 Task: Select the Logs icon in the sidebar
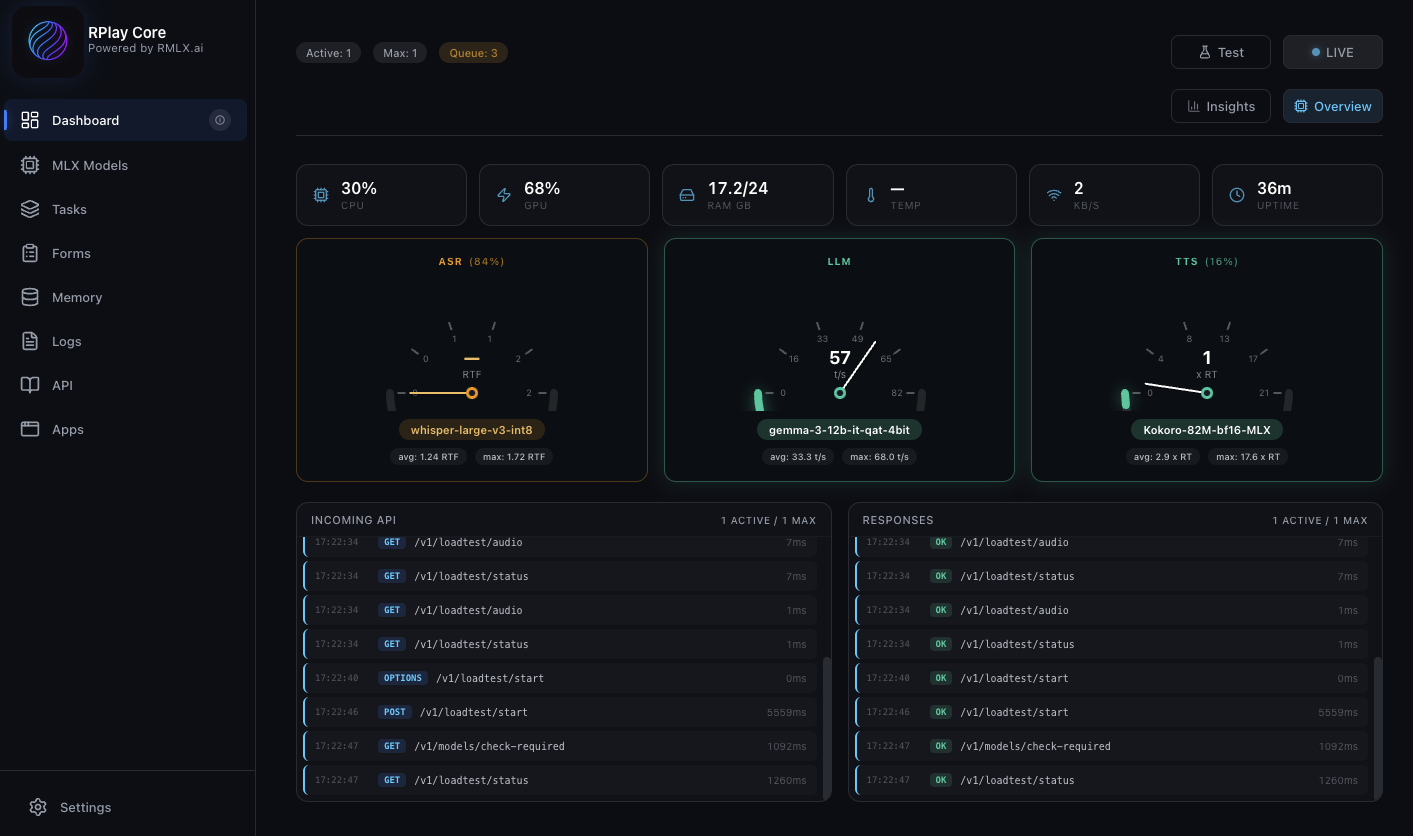[x=30, y=341]
